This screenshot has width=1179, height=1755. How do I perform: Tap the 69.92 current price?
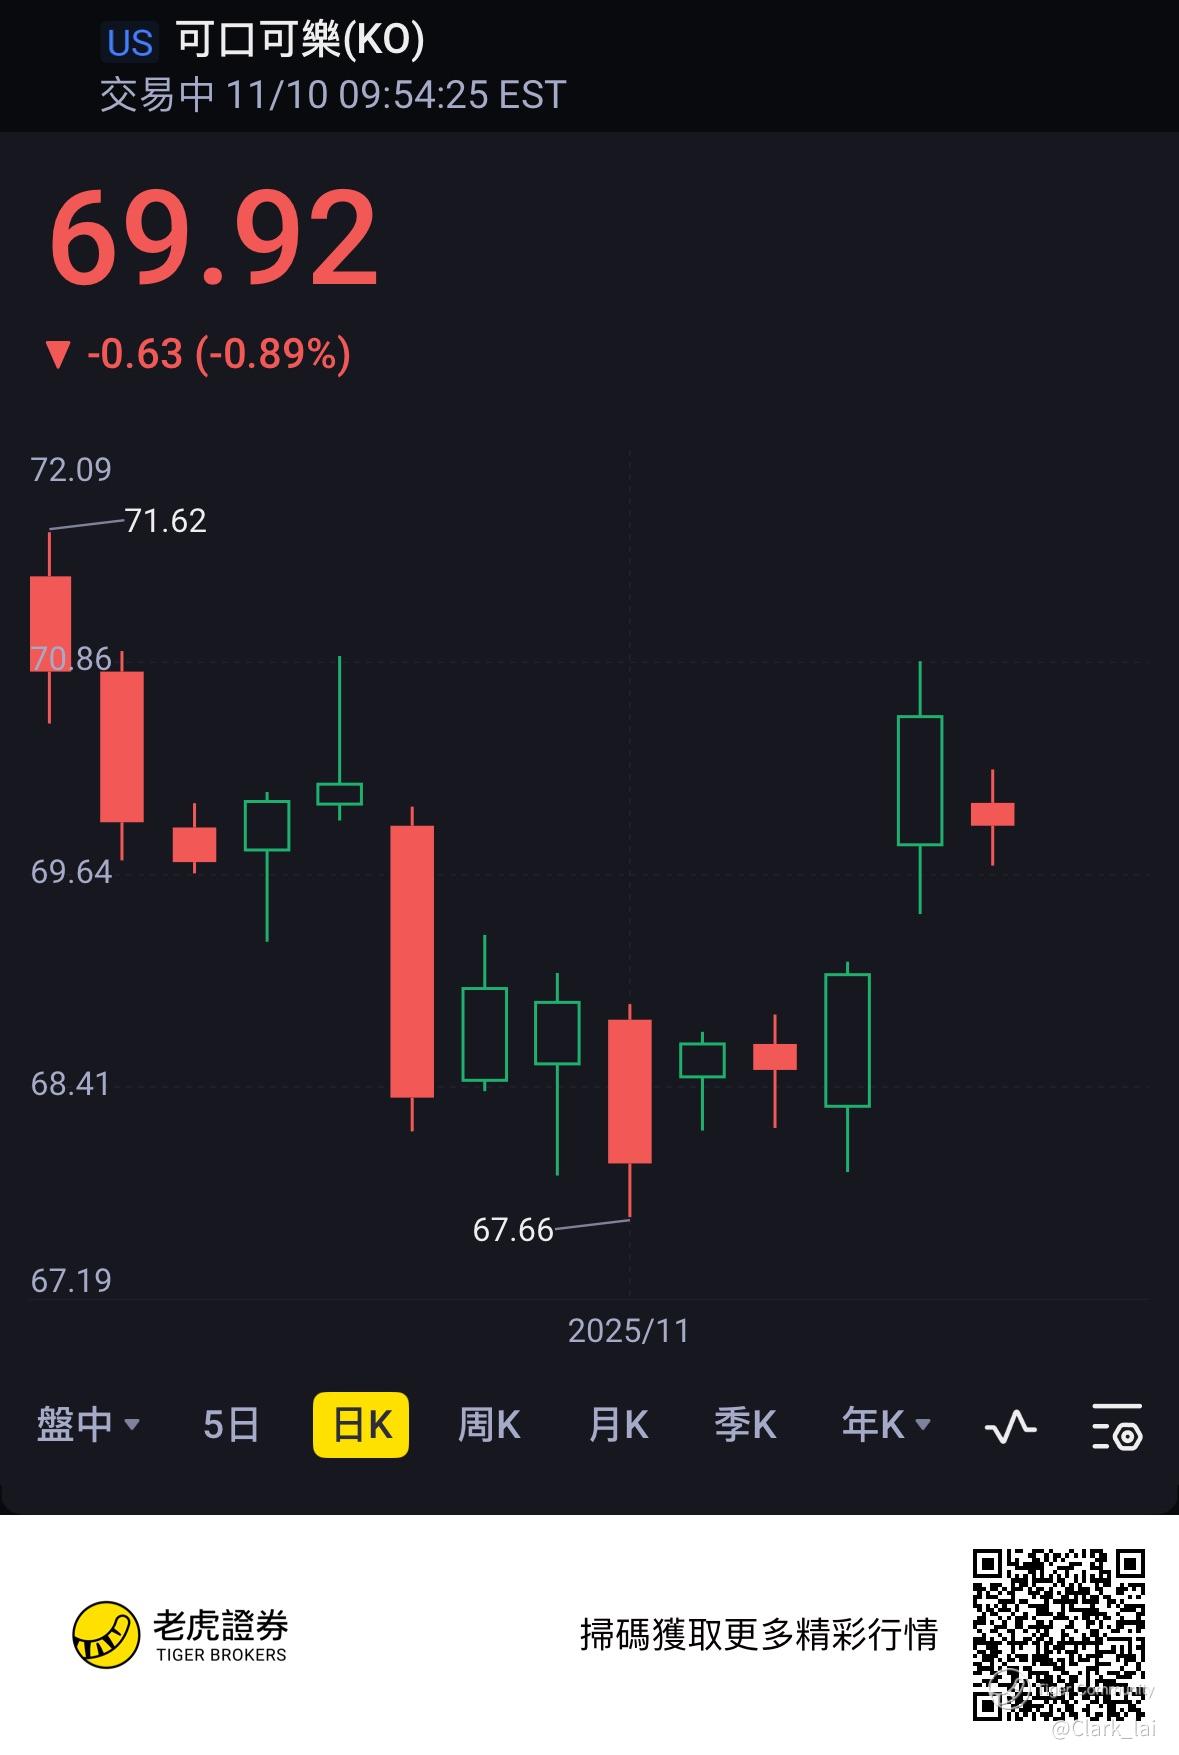coord(213,239)
